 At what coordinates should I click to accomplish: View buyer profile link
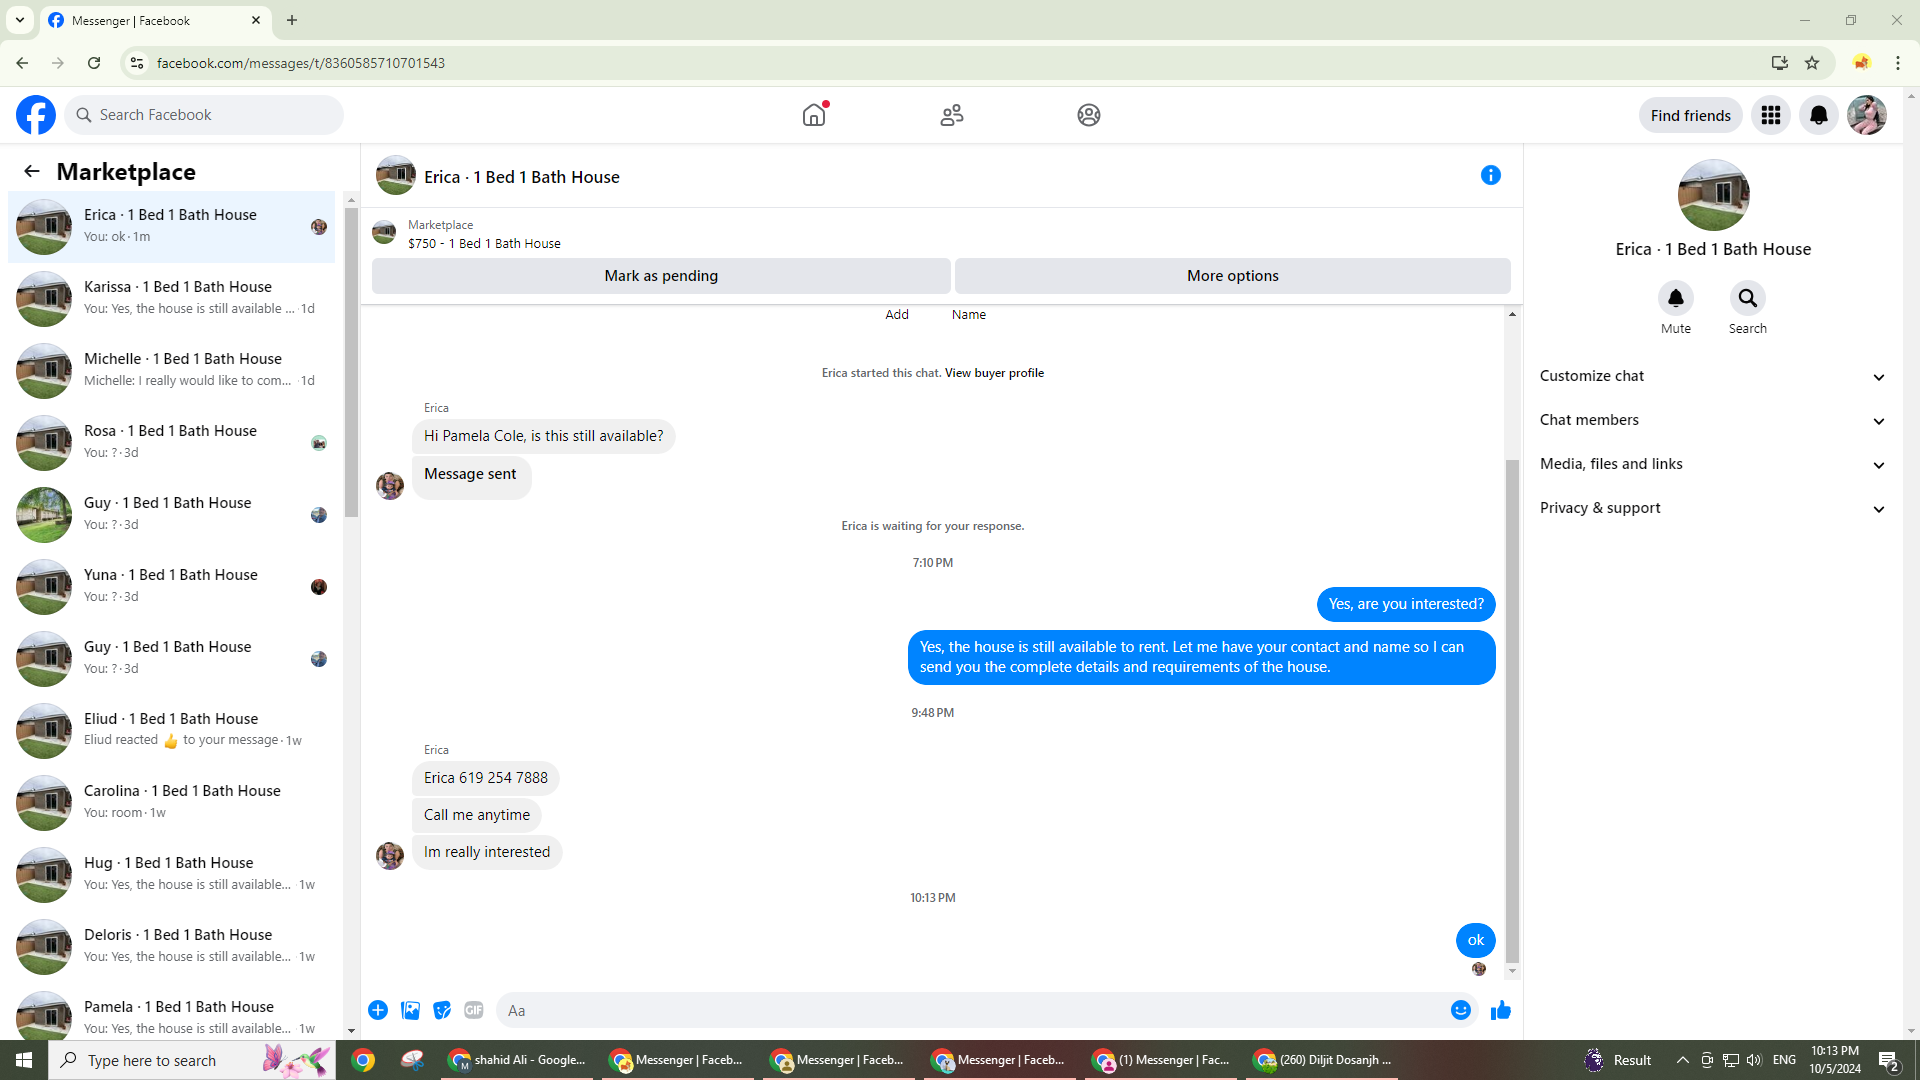point(993,373)
